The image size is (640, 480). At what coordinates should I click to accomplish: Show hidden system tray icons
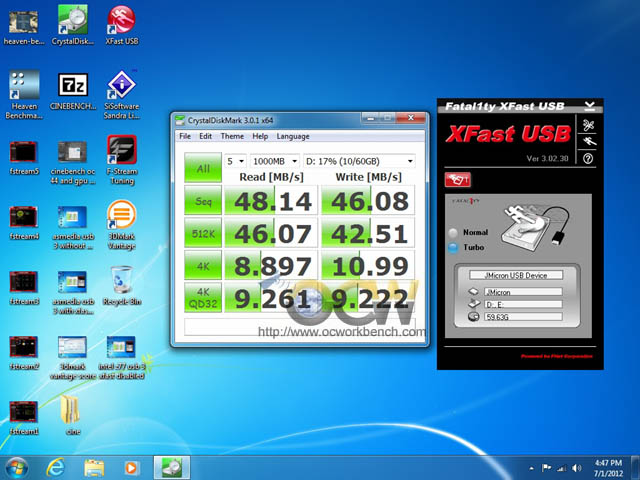[x=531, y=468]
